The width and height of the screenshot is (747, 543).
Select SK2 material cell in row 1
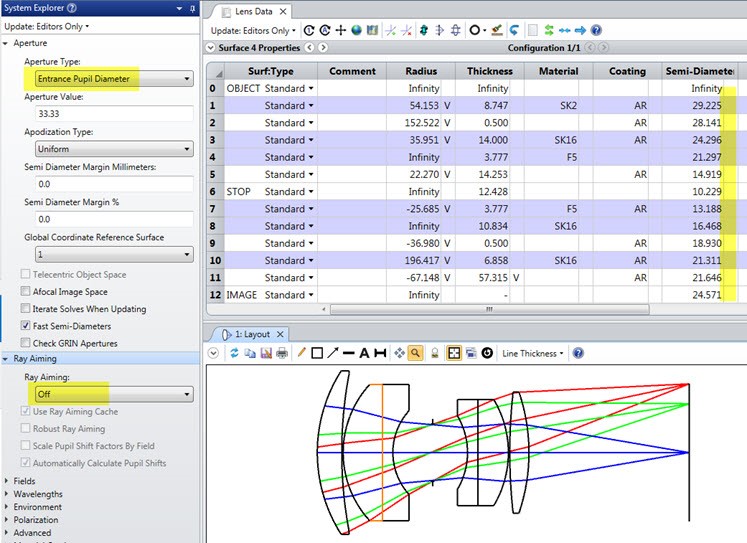(x=558, y=105)
